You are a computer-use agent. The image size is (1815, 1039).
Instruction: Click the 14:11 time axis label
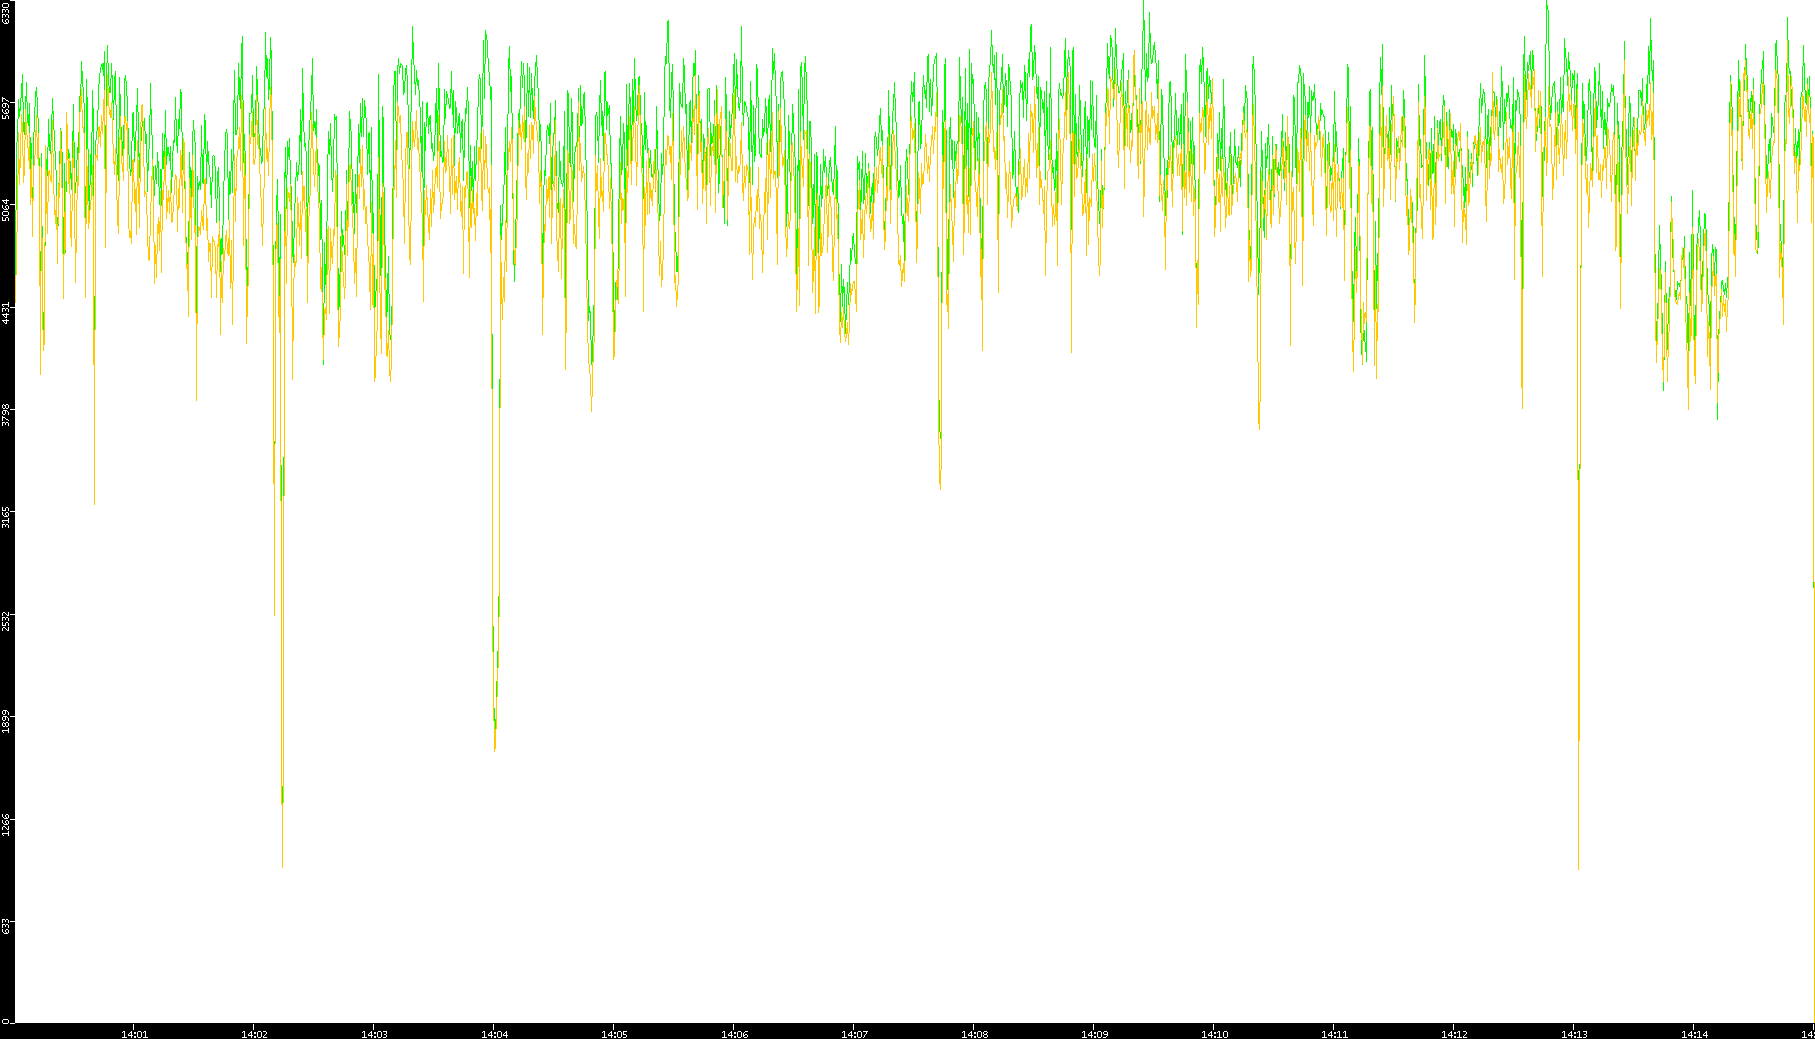1334,1034
